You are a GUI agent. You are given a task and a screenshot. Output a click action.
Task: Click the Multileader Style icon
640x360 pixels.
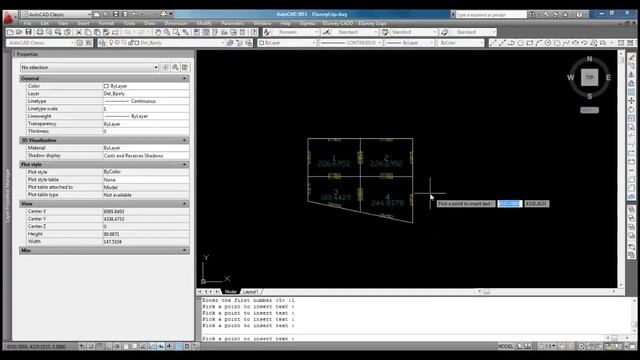click(444, 32)
